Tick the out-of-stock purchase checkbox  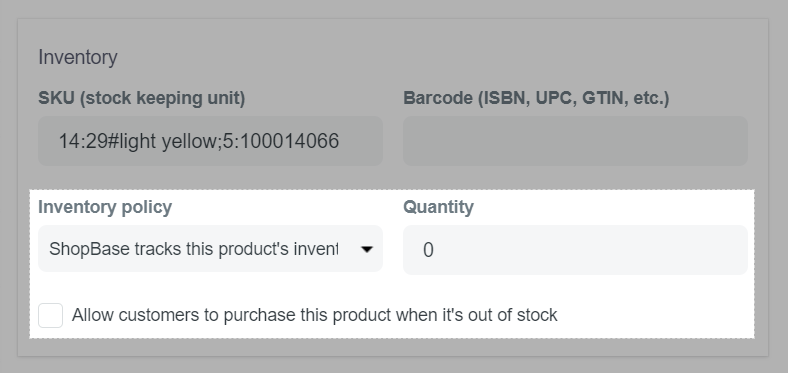(51, 315)
